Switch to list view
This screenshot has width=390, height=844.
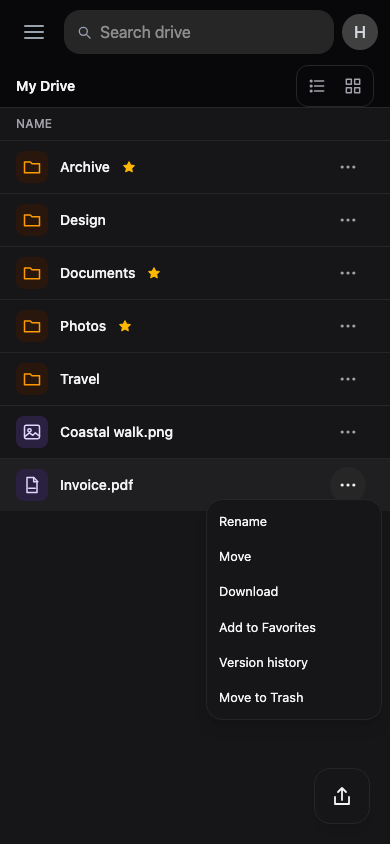coord(317,86)
